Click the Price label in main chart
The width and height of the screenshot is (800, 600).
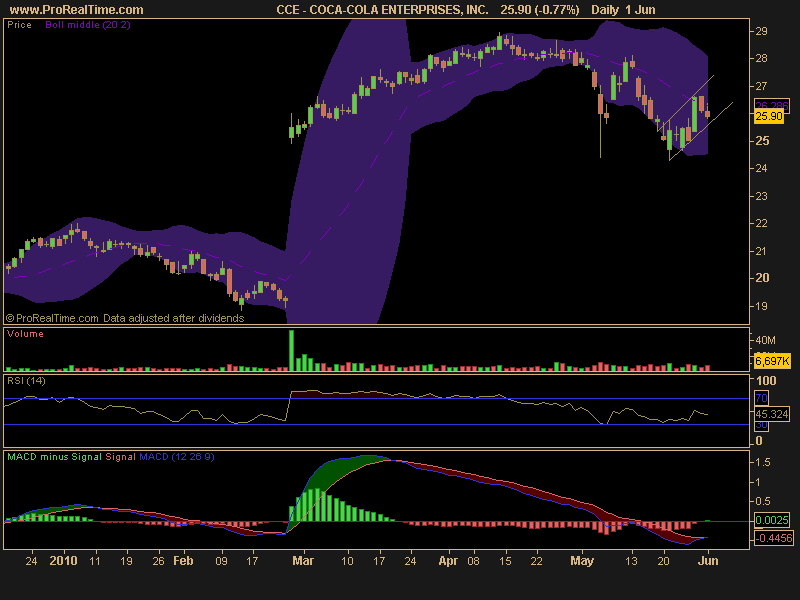19,24
